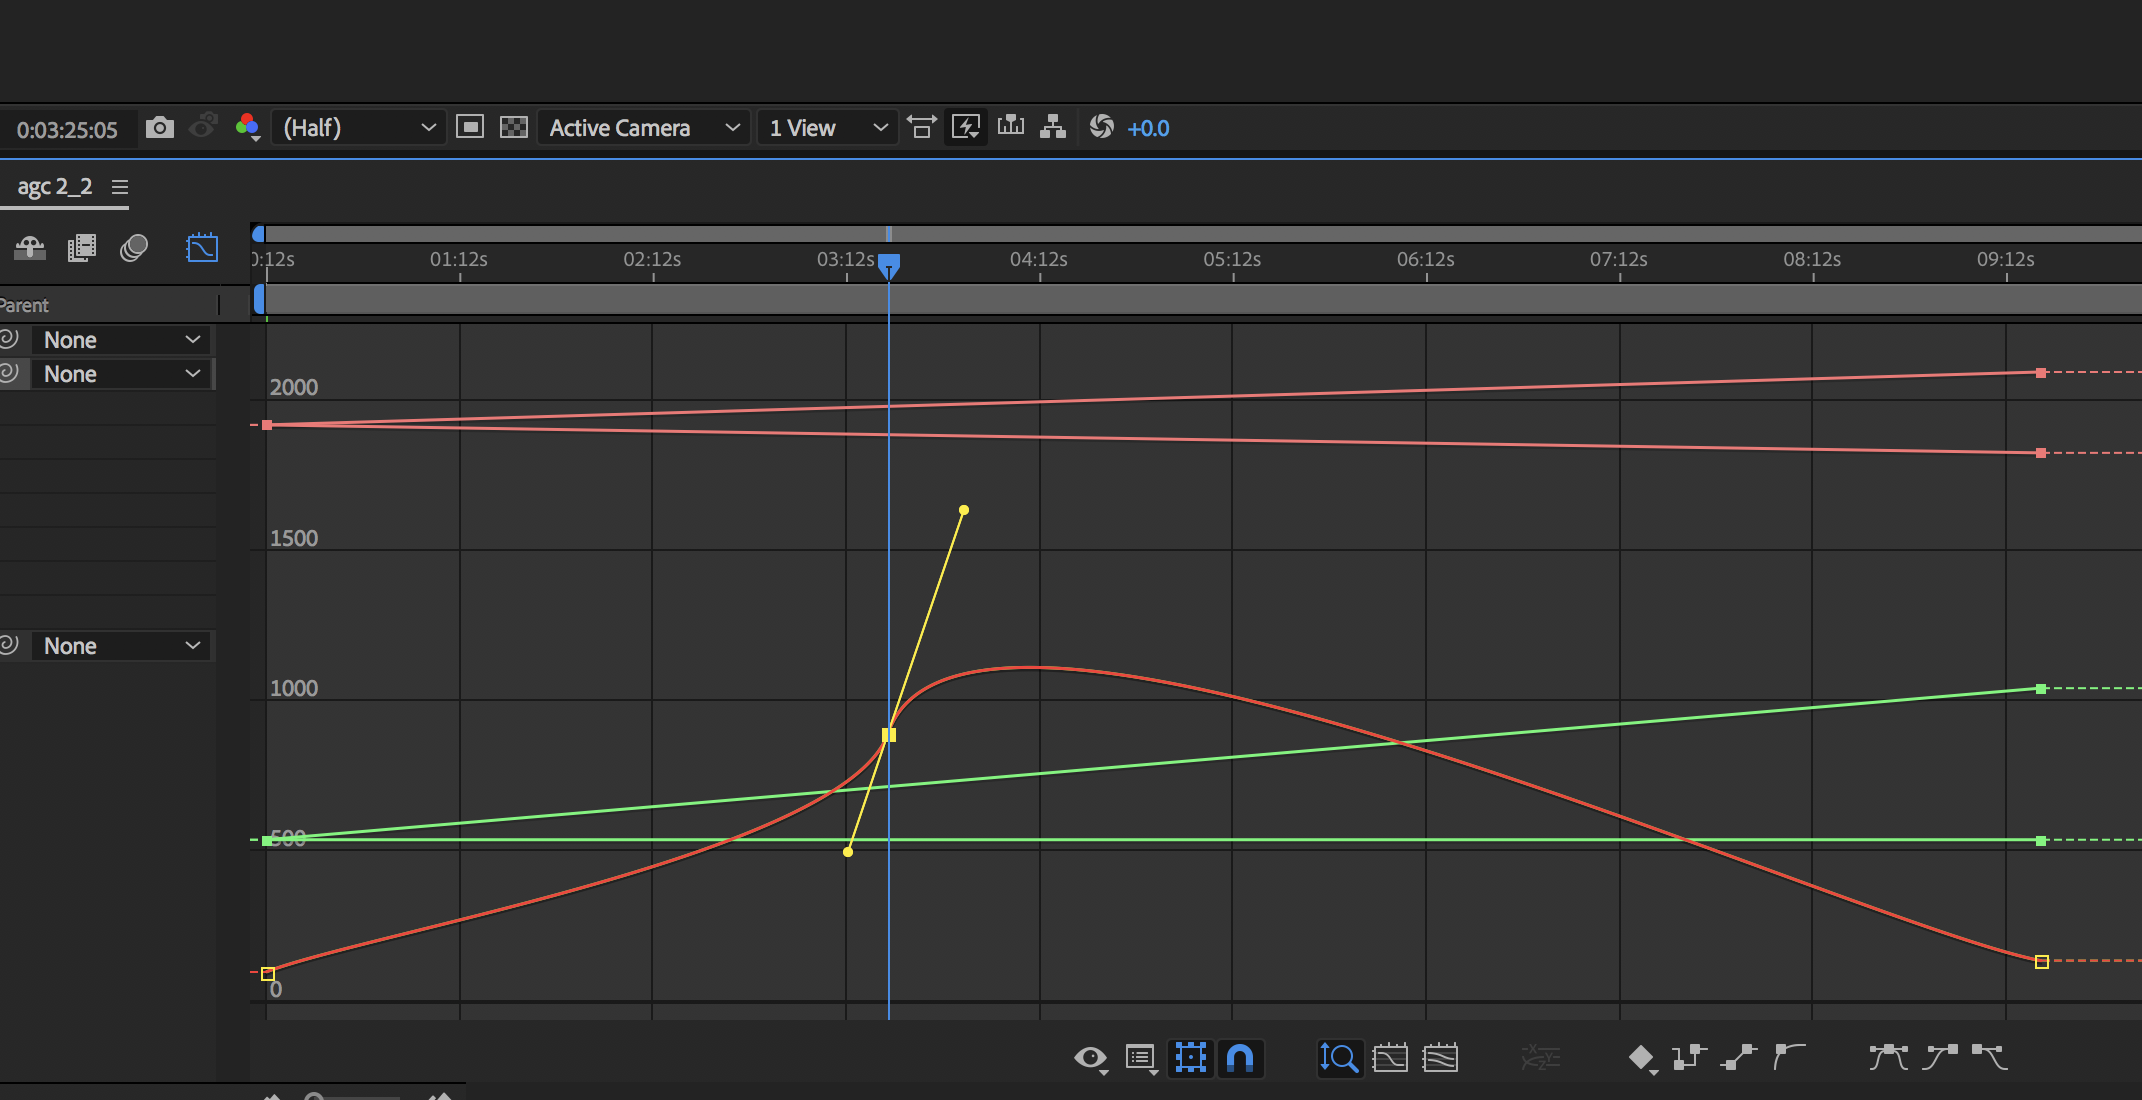The image size is (2142, 1100).
Task: Click the 0:03:25:05 timecode display
Action: [x=67, y=130]
